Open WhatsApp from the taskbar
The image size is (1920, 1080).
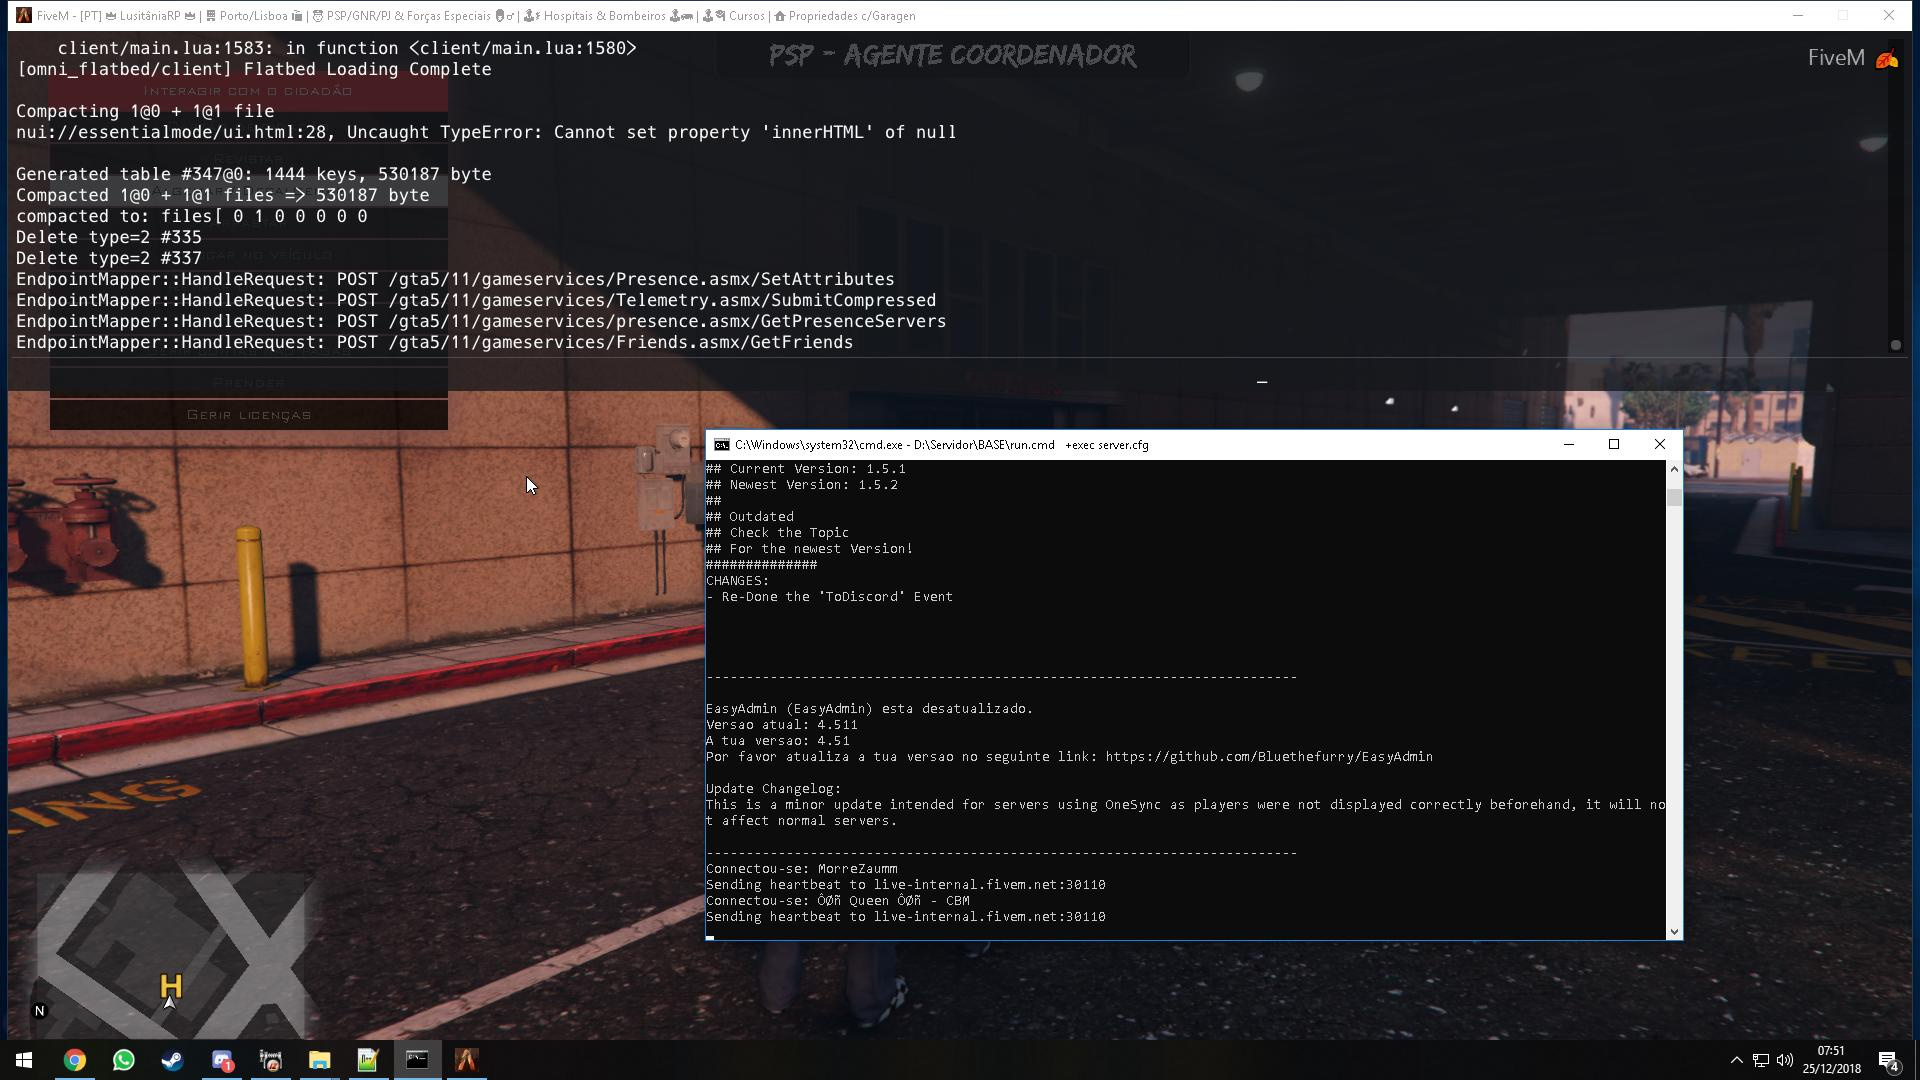[x=124, y=1060]
